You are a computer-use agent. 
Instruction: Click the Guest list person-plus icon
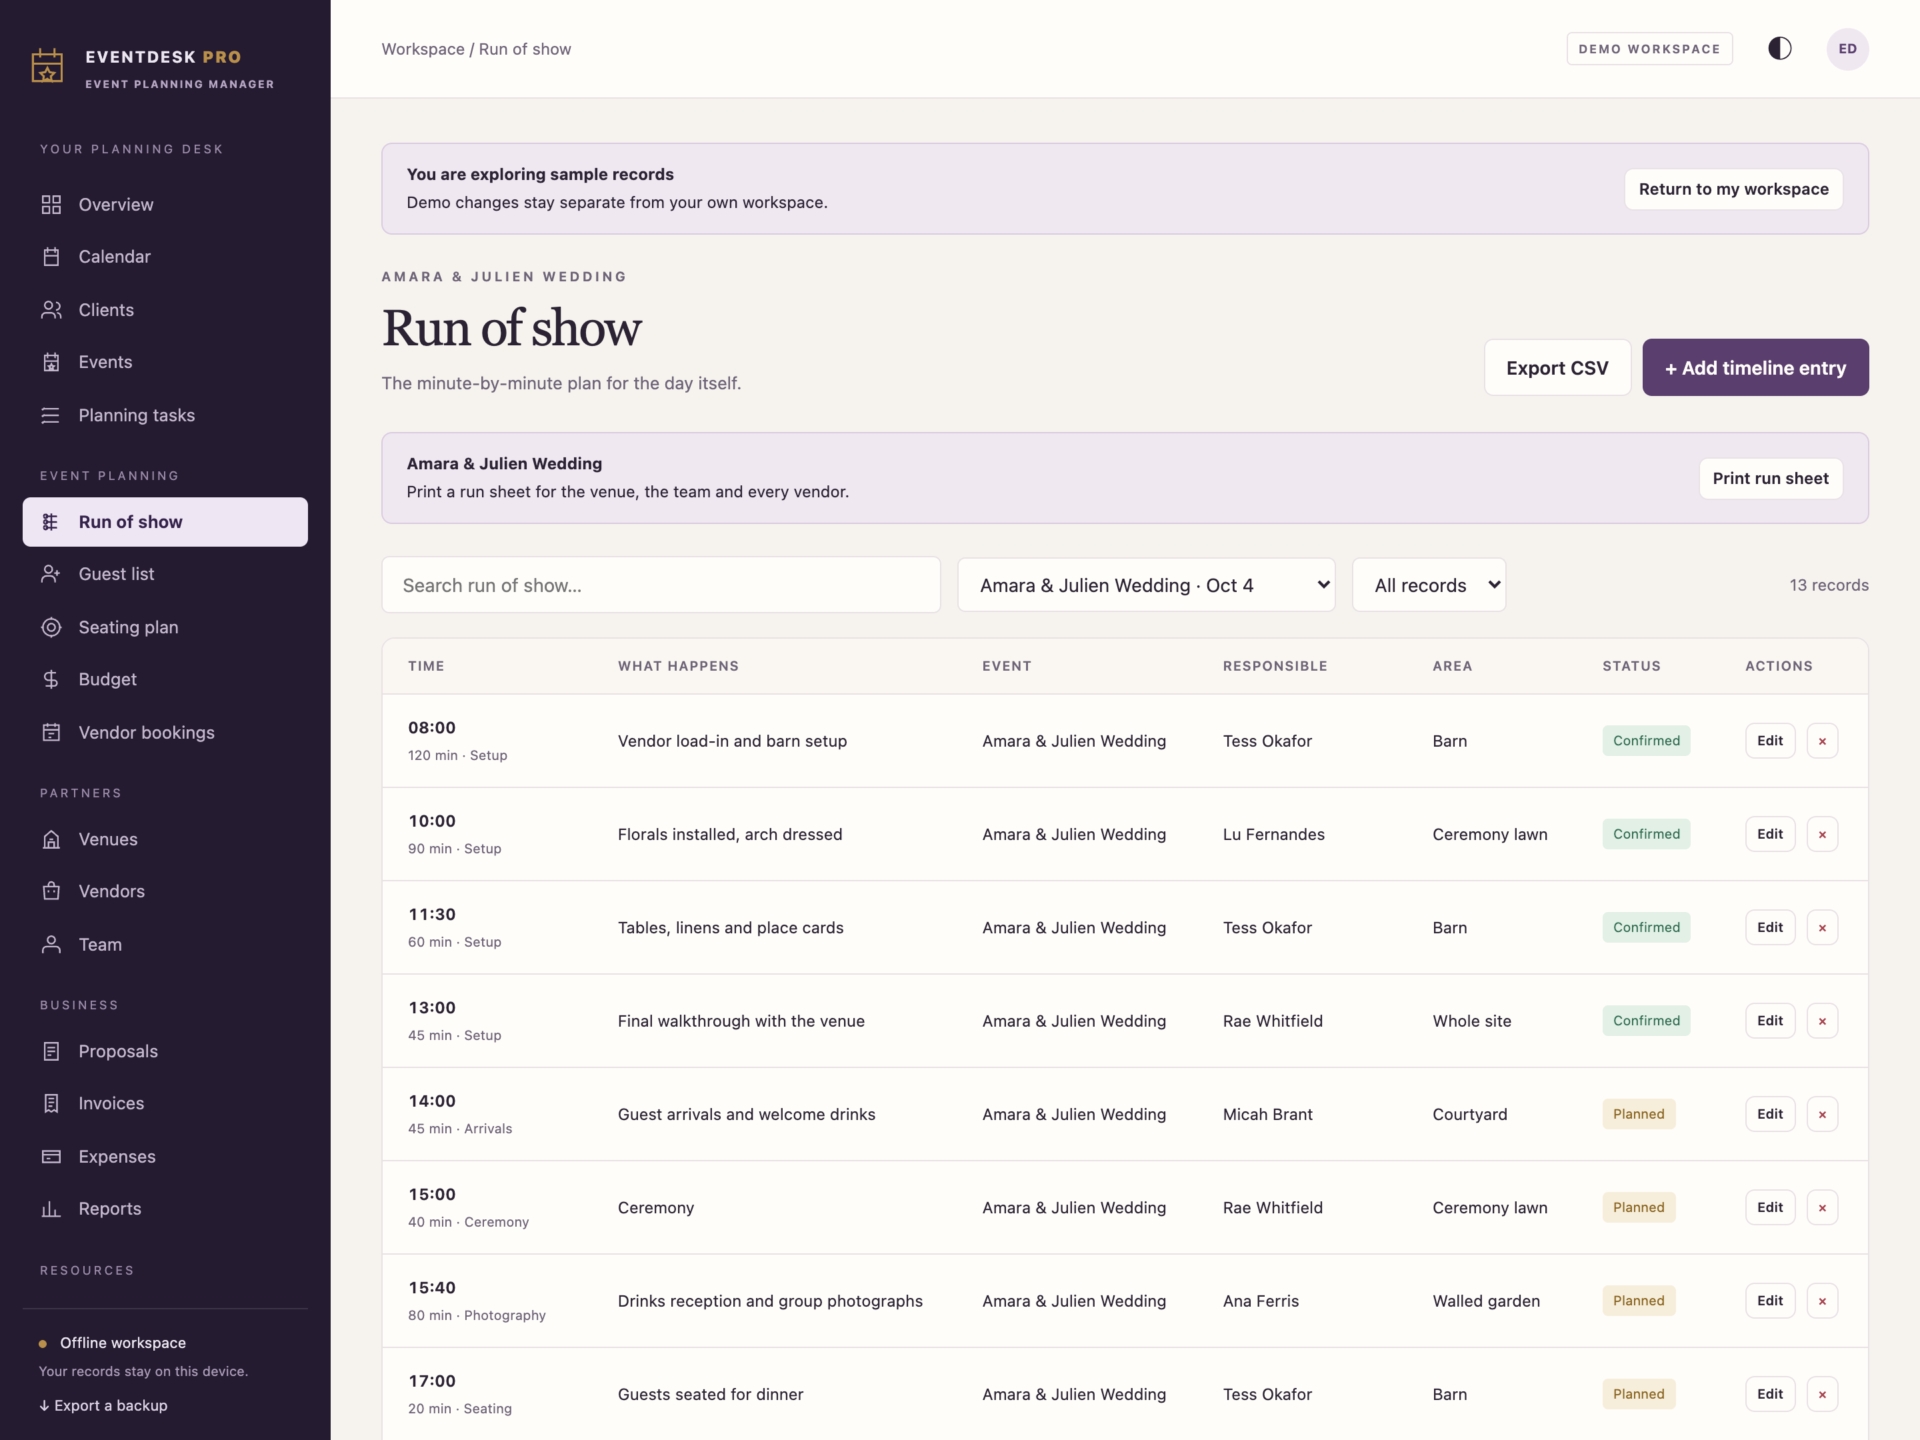click(x=51, y=574)
